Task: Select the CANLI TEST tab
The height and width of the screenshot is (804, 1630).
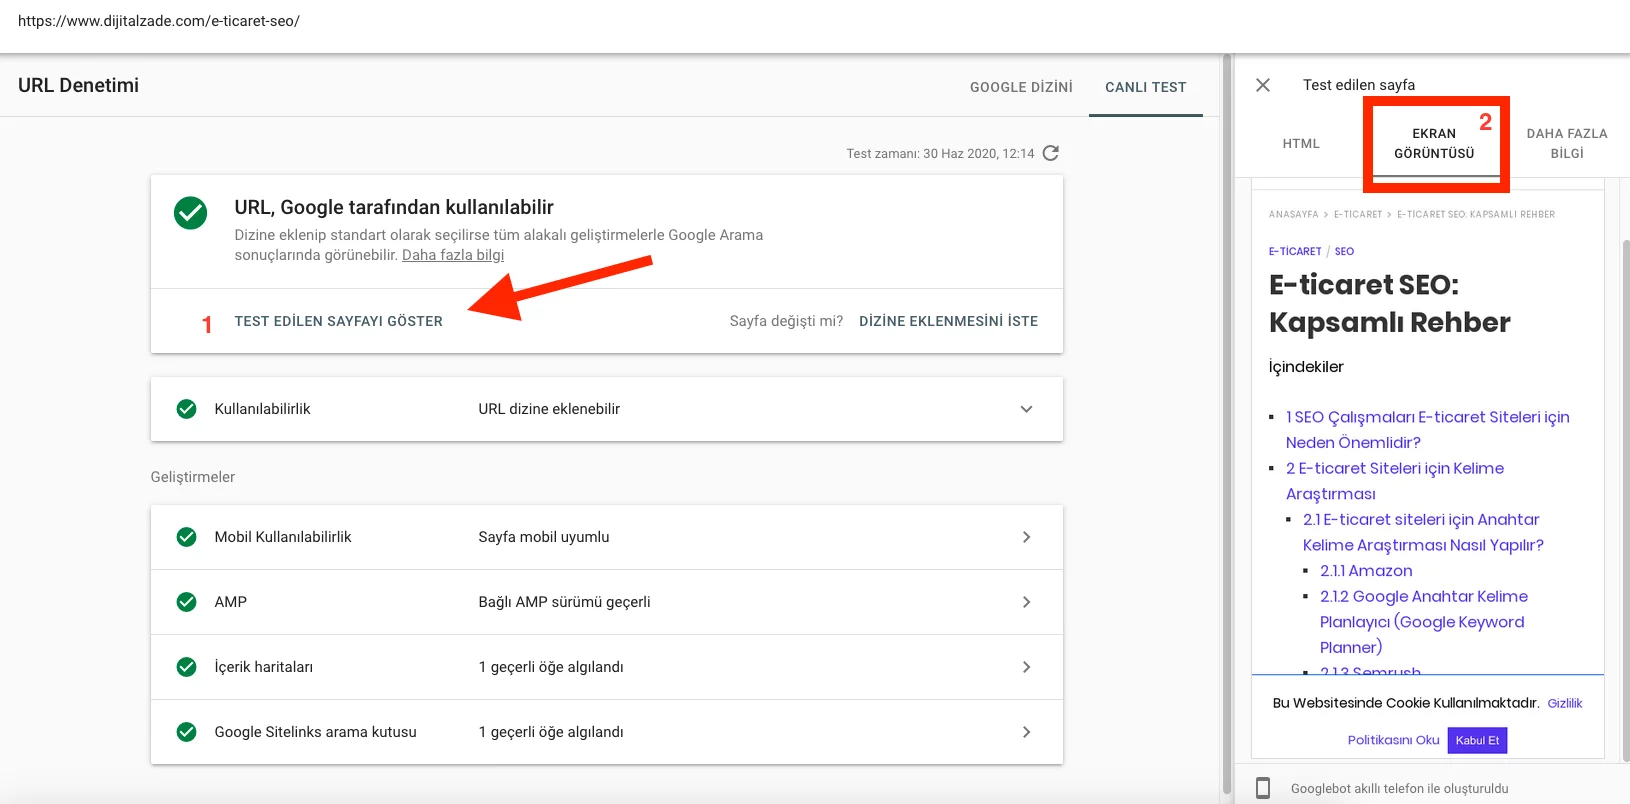Action: point(1145,87)
